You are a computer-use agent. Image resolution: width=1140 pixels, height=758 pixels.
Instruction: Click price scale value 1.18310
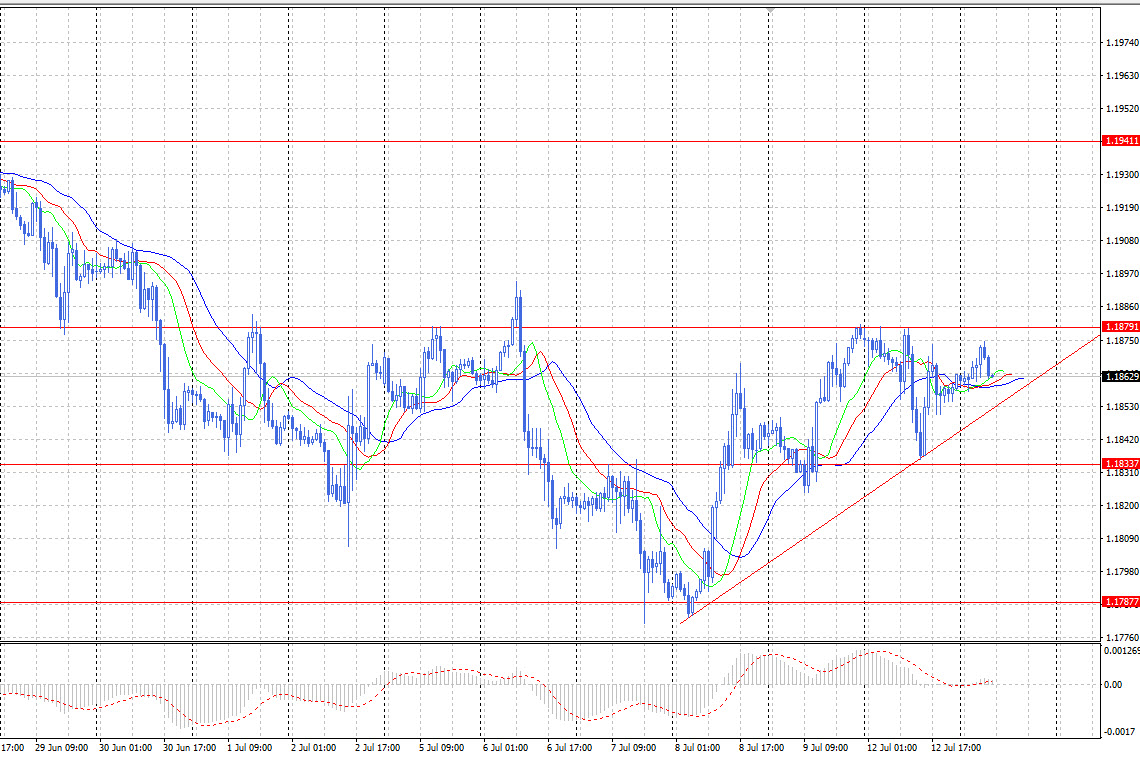[x=1122, y=473]
